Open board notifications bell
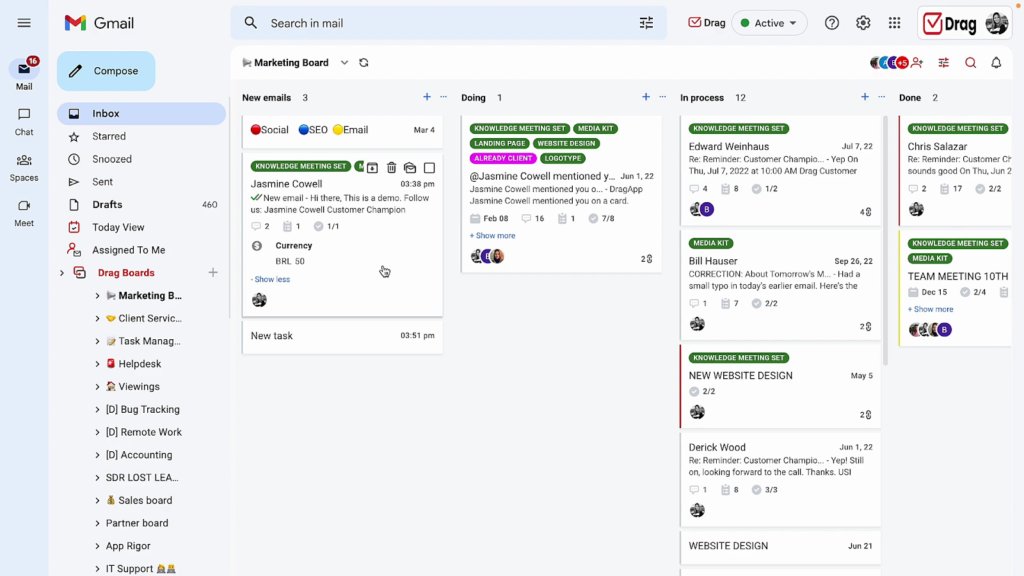The width and height of the screenshot is (1024, 576). [996, 63]
